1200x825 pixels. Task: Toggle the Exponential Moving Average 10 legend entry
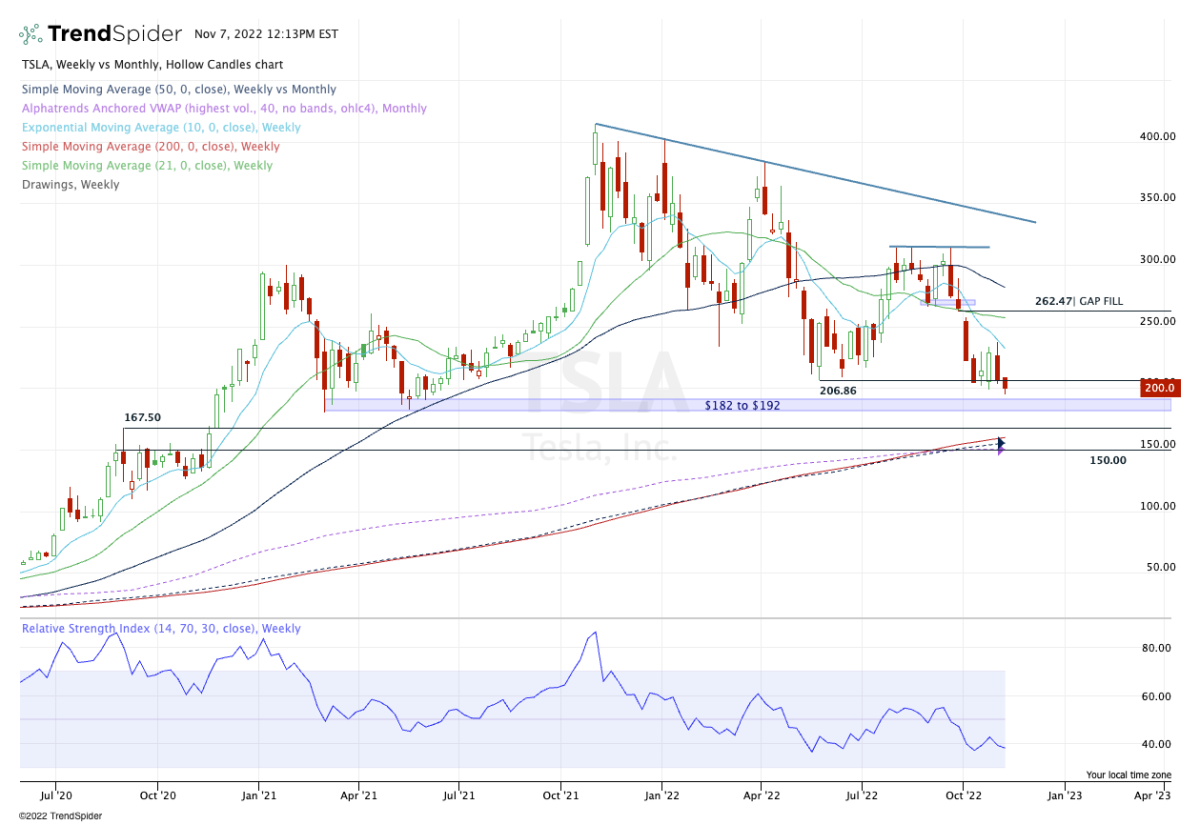(x=161, y=128)
